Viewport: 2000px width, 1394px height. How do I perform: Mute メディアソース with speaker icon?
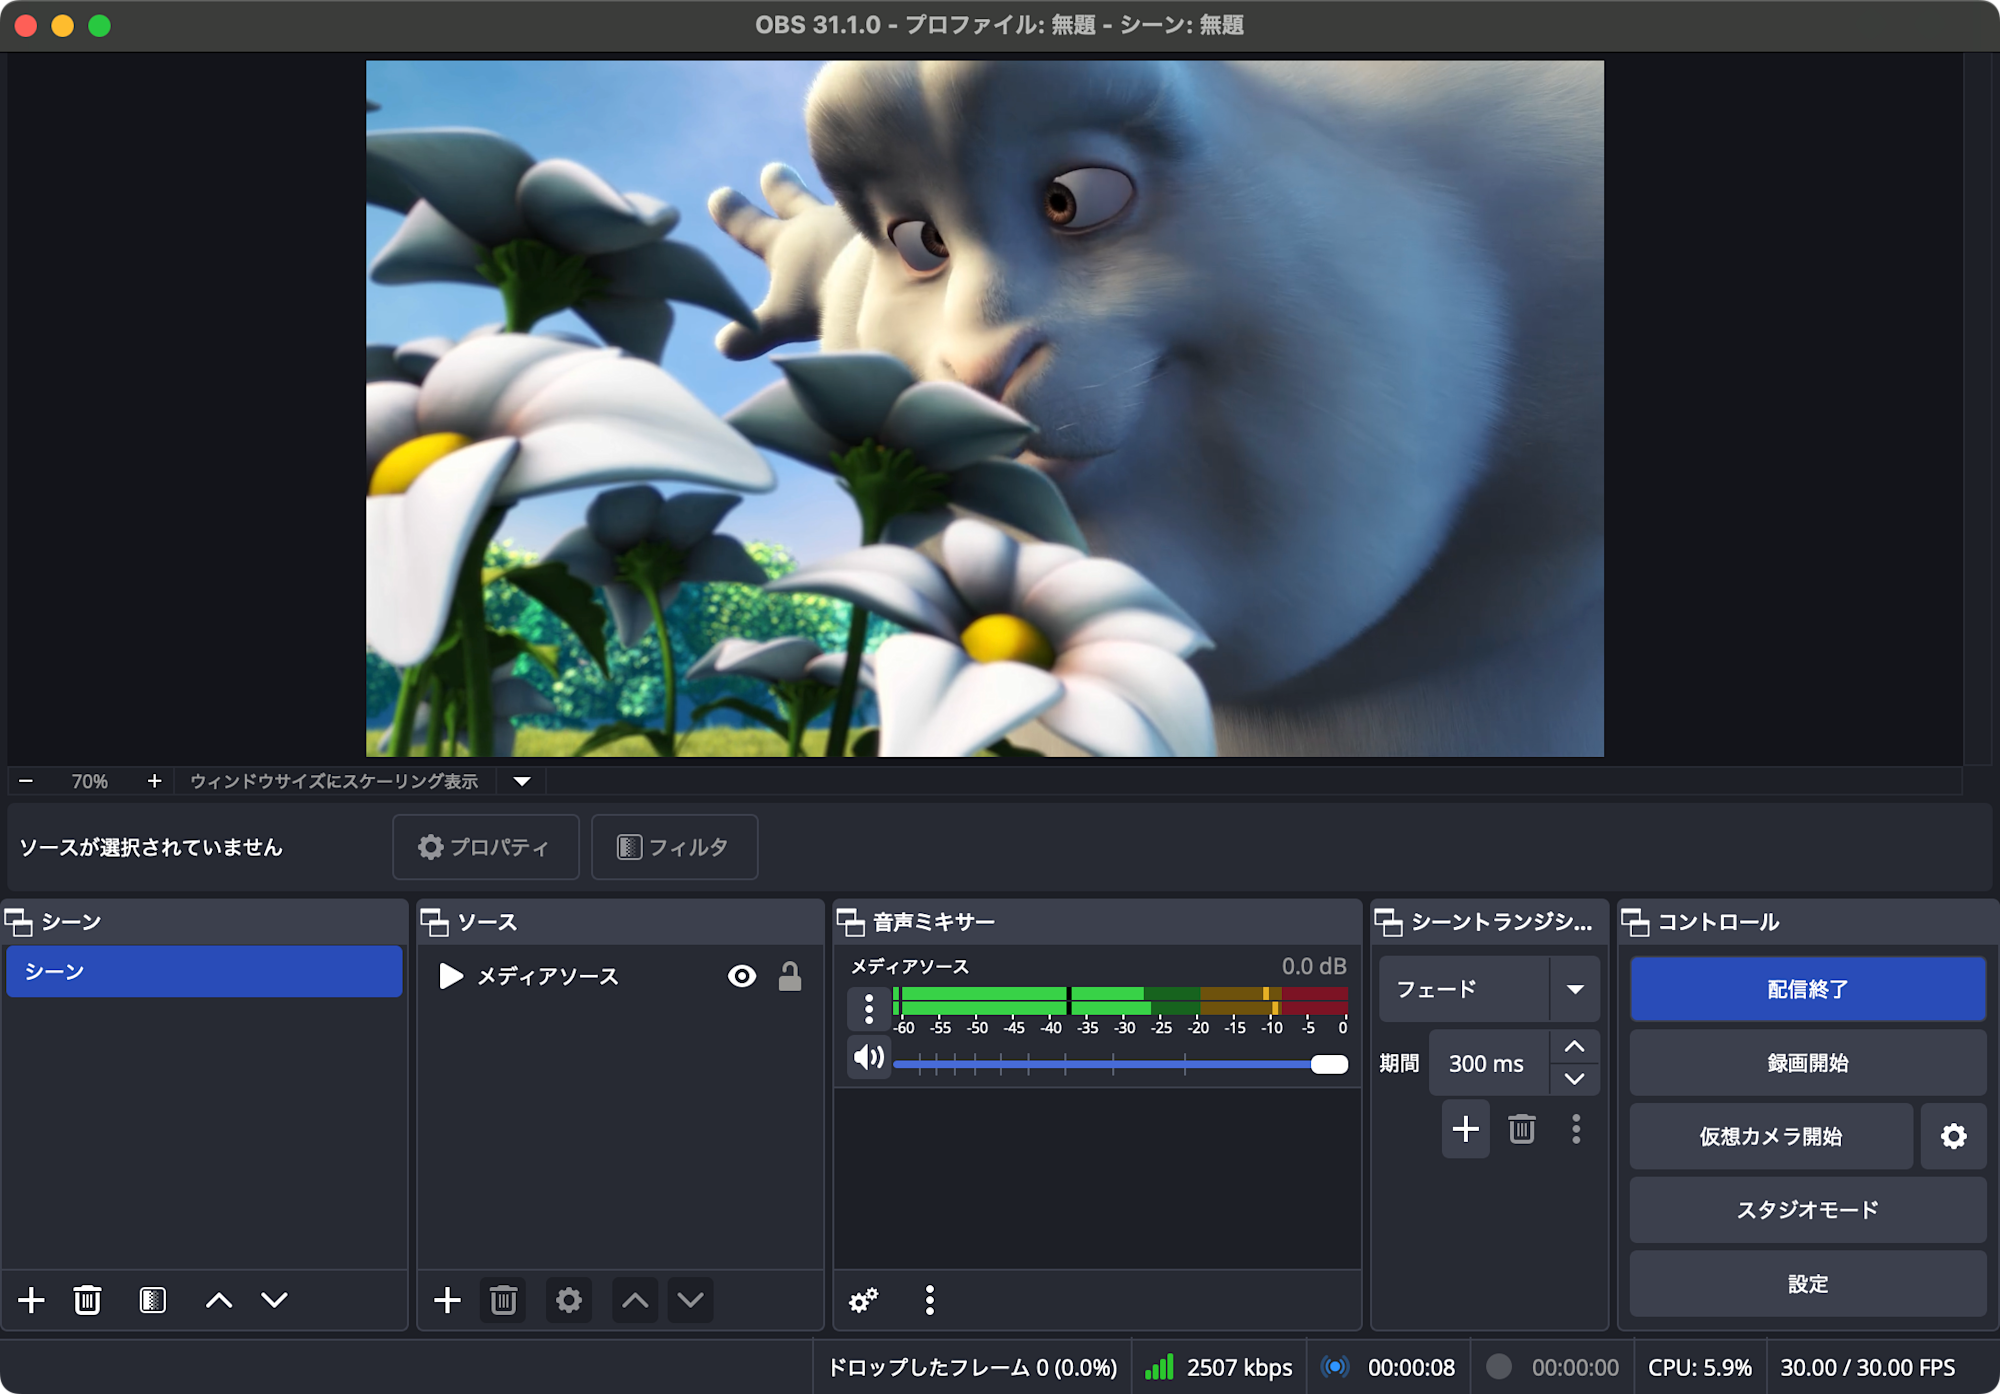coord(868,1057)
